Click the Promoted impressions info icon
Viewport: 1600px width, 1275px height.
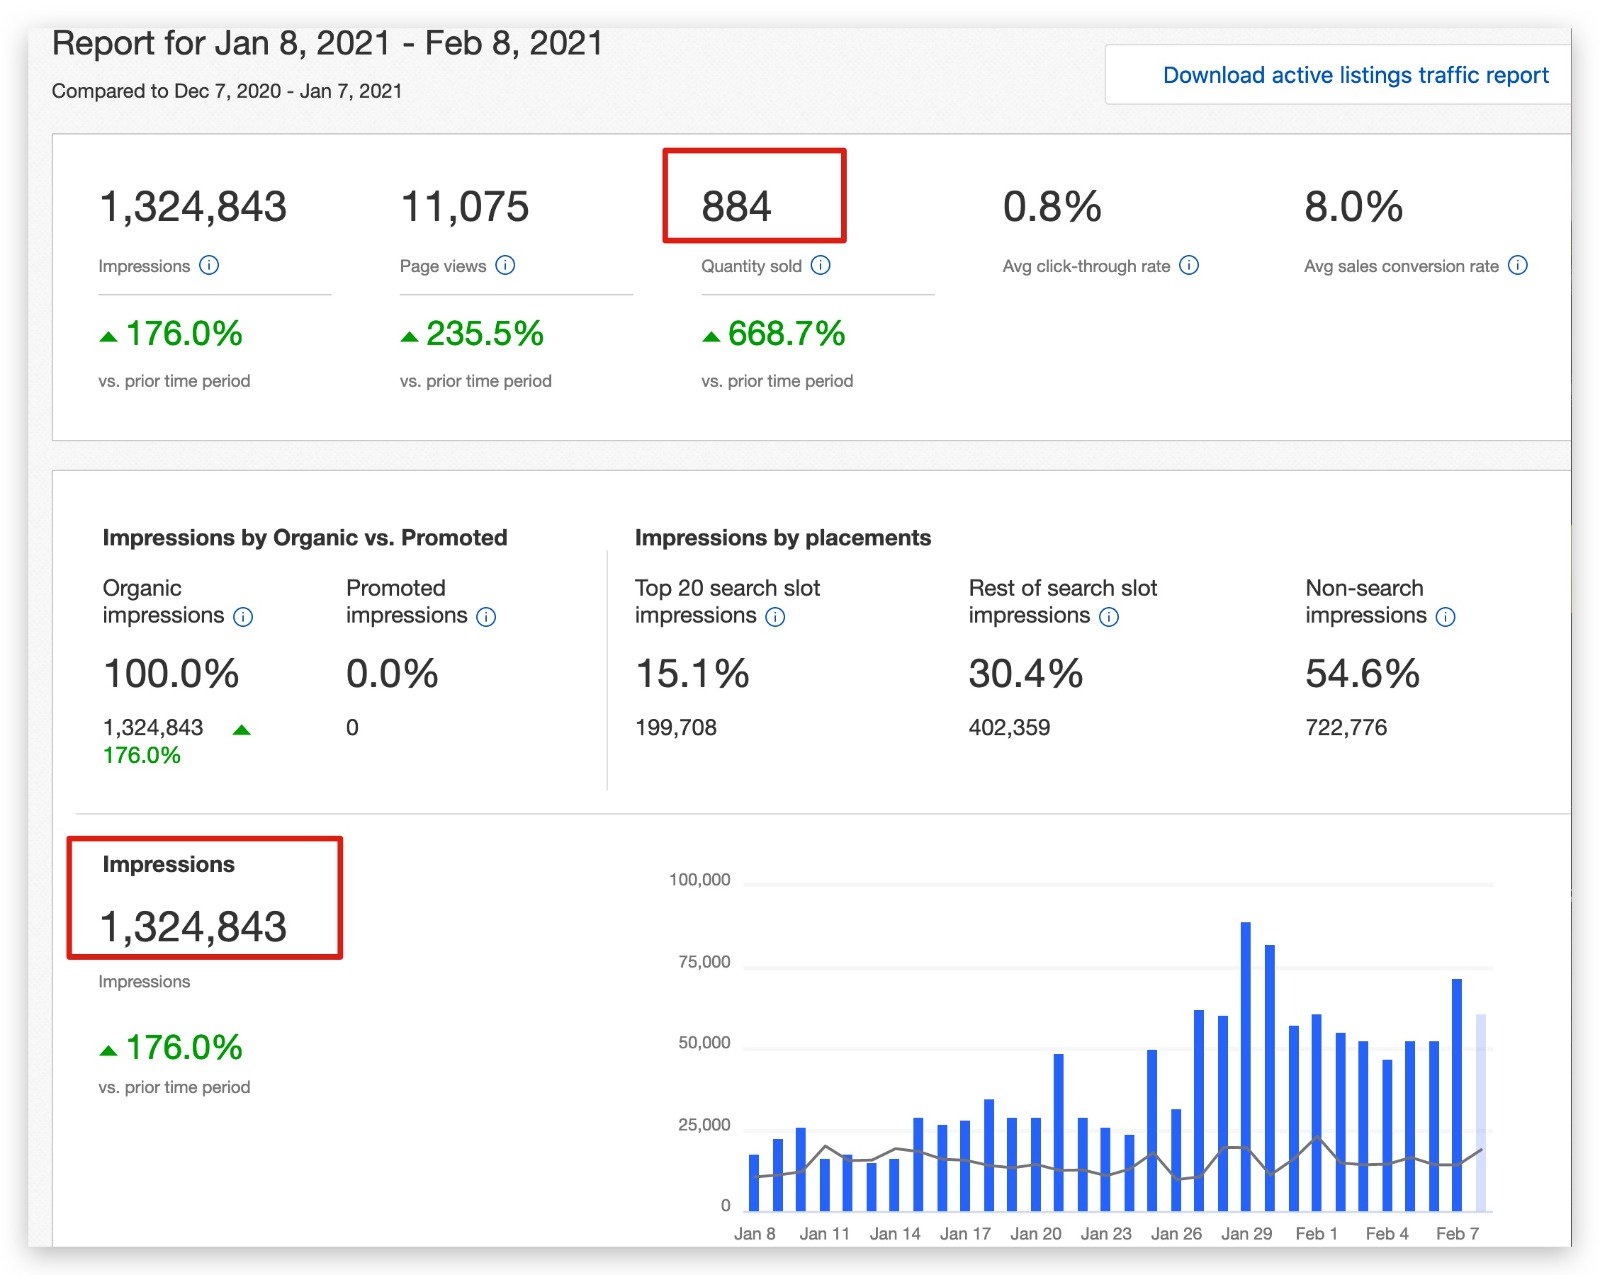point(486,617)
